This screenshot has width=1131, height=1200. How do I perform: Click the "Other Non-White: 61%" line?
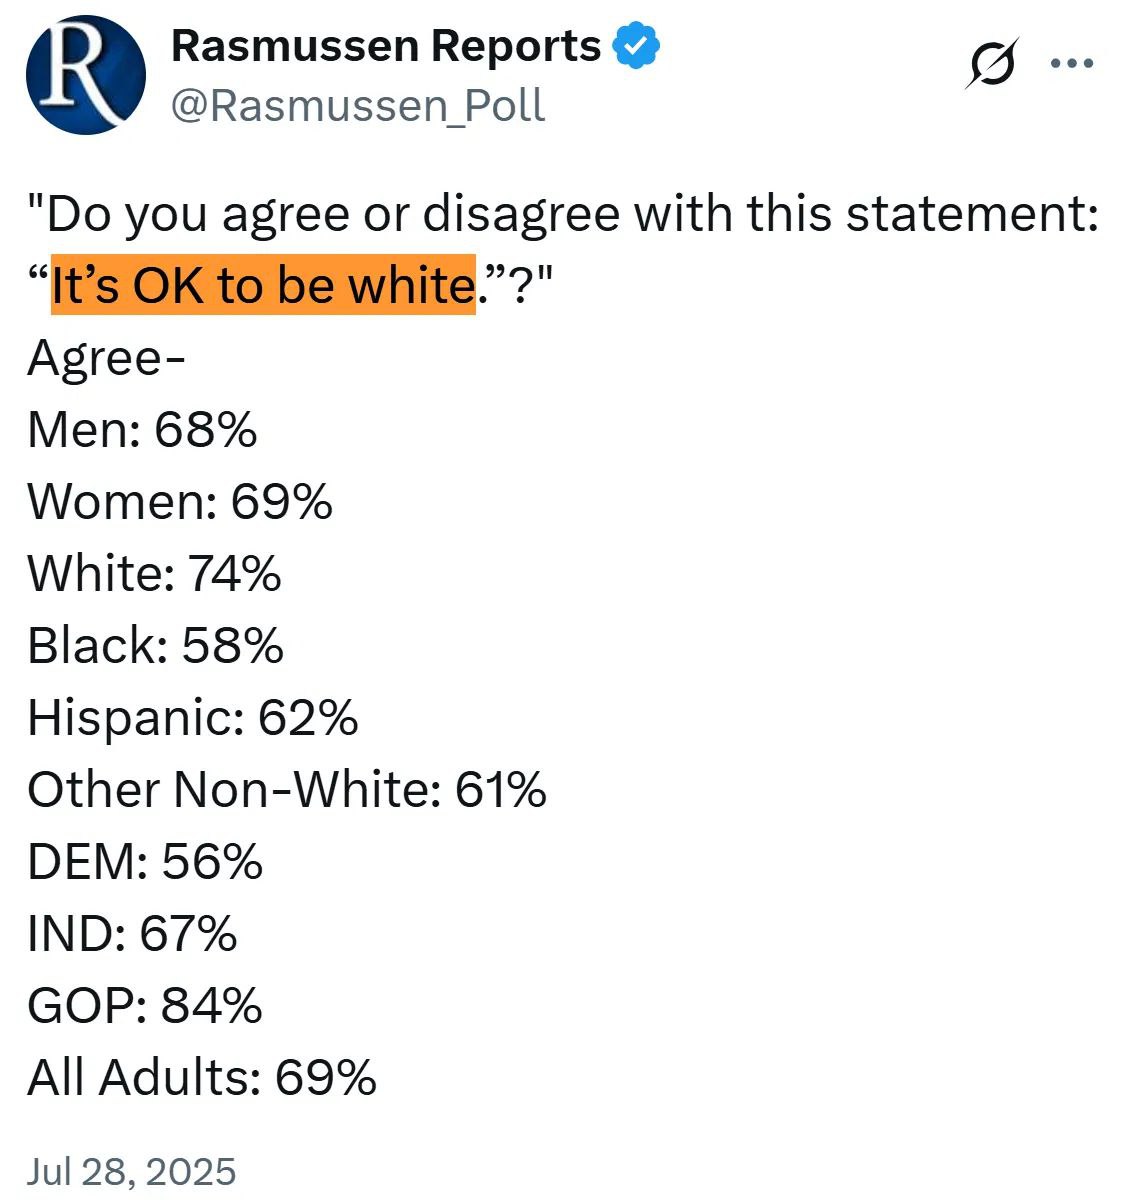click(287, 790)
